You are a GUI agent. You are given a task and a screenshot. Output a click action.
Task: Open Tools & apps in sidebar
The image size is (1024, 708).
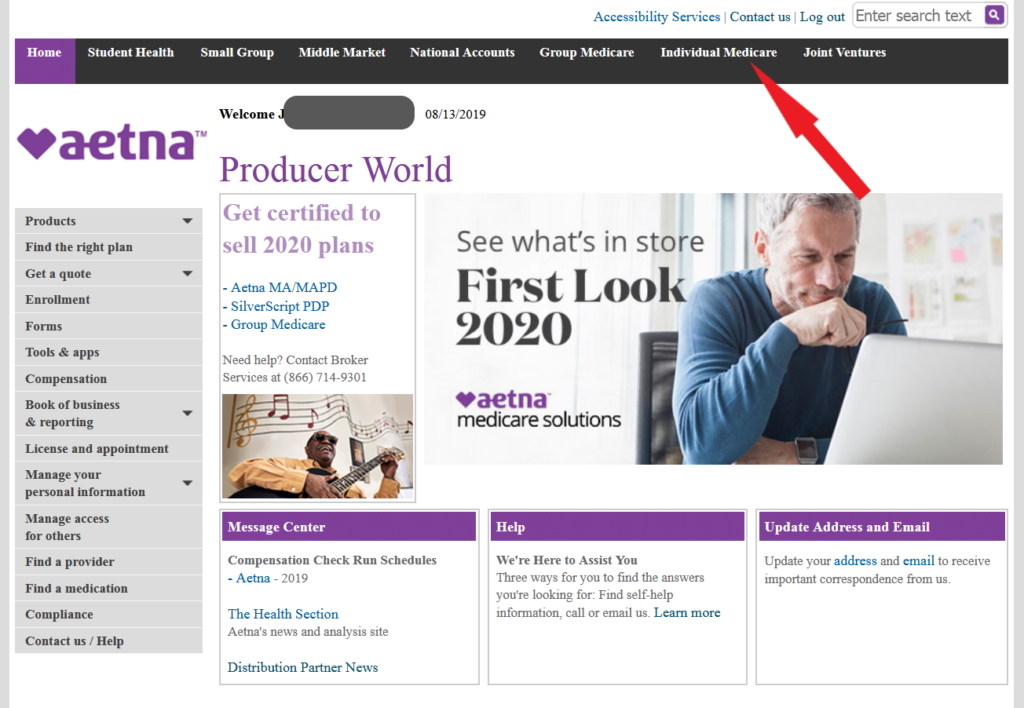click(108, 353)
